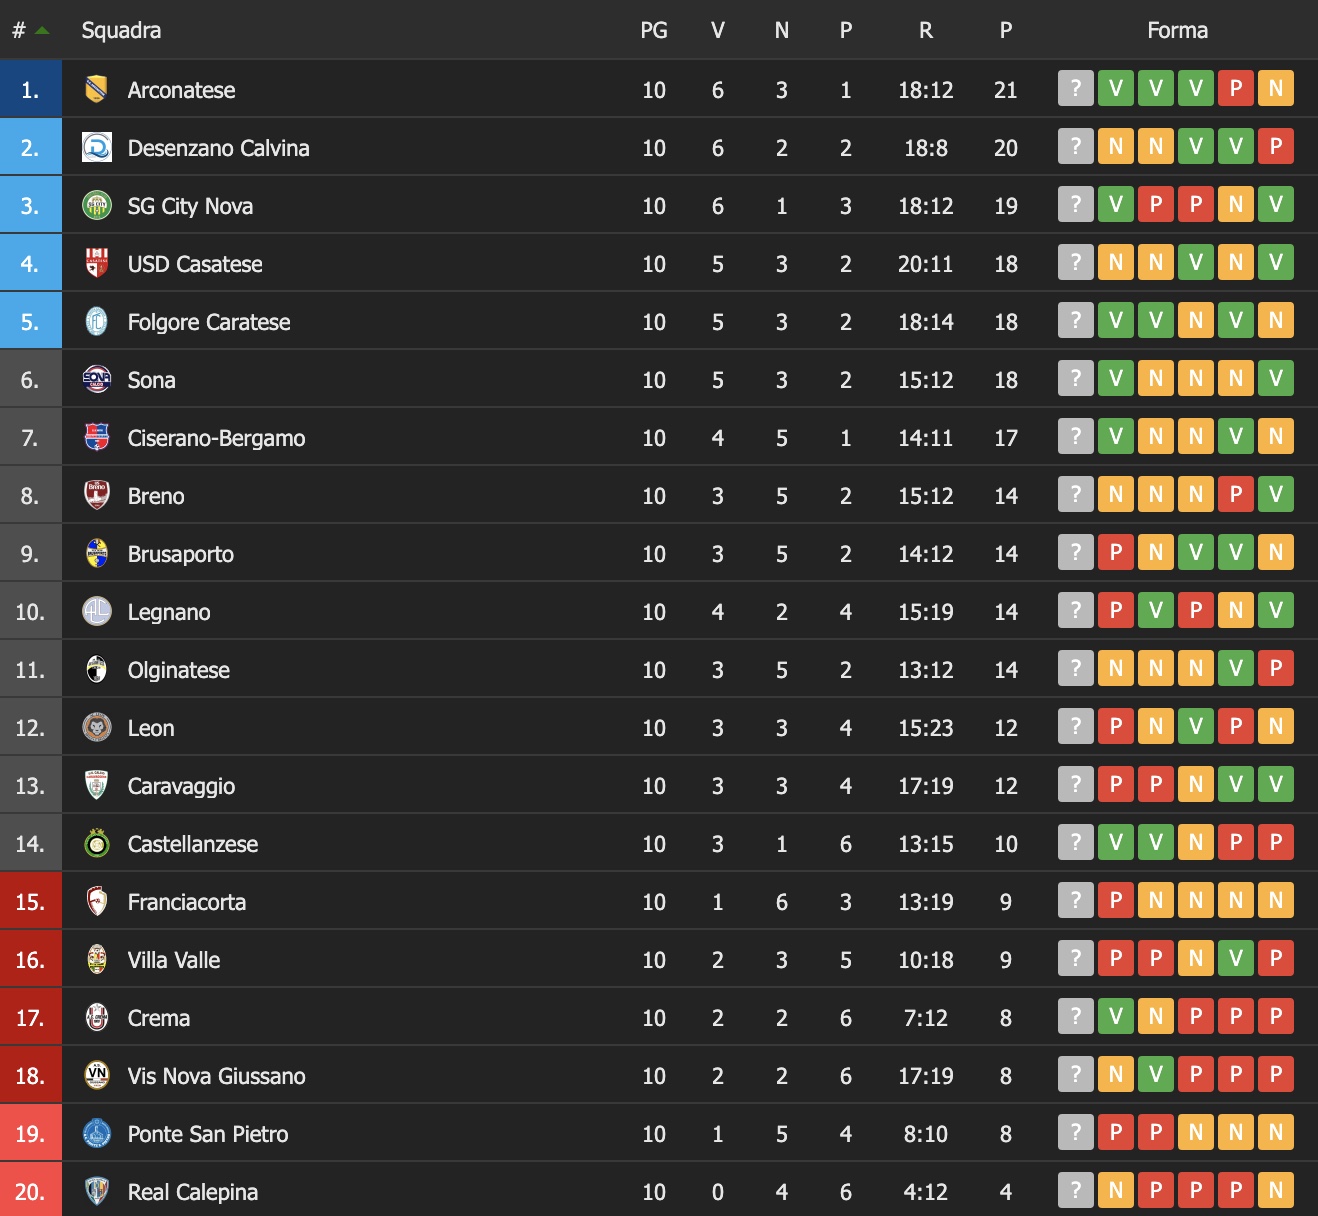Open the Ponte San Pietro team link
1318x1216 pixels.
click(208, 1134)
